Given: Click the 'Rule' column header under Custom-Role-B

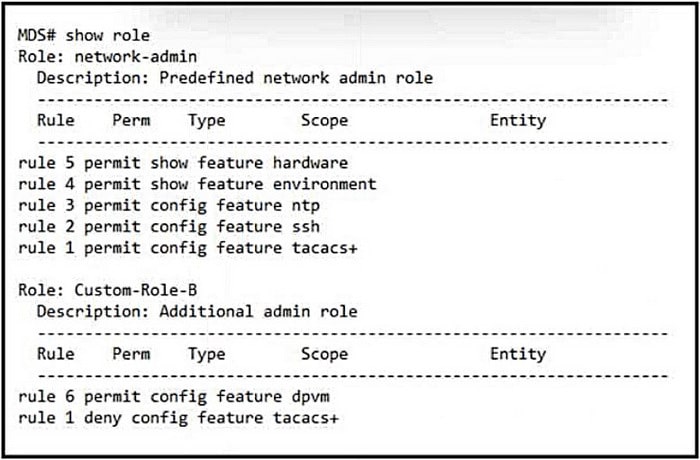Looking at the screenshot, I should tap(56, 353).
